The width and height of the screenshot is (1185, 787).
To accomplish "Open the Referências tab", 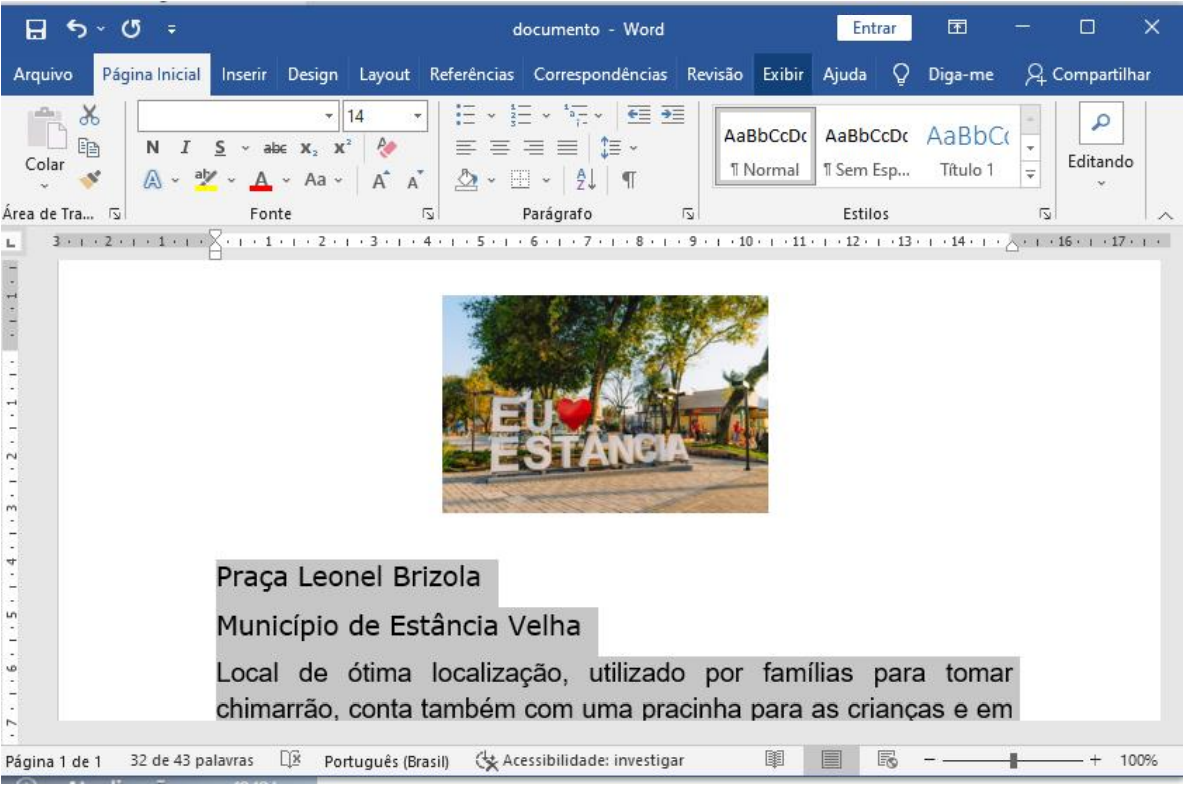I will pos(472,74).
